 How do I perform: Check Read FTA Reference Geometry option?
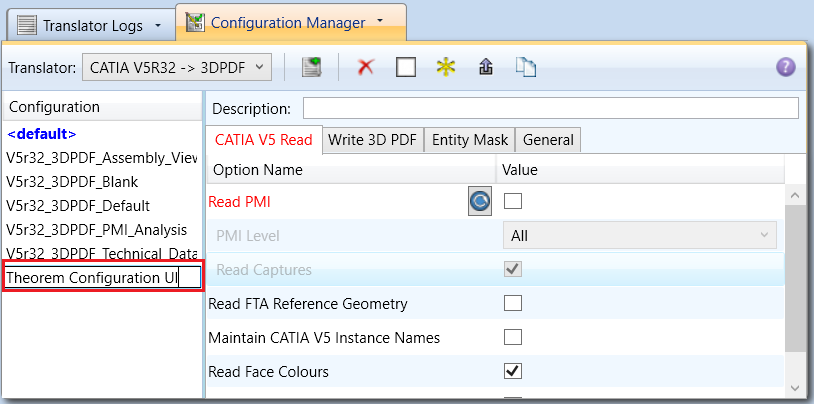(513, 303)
